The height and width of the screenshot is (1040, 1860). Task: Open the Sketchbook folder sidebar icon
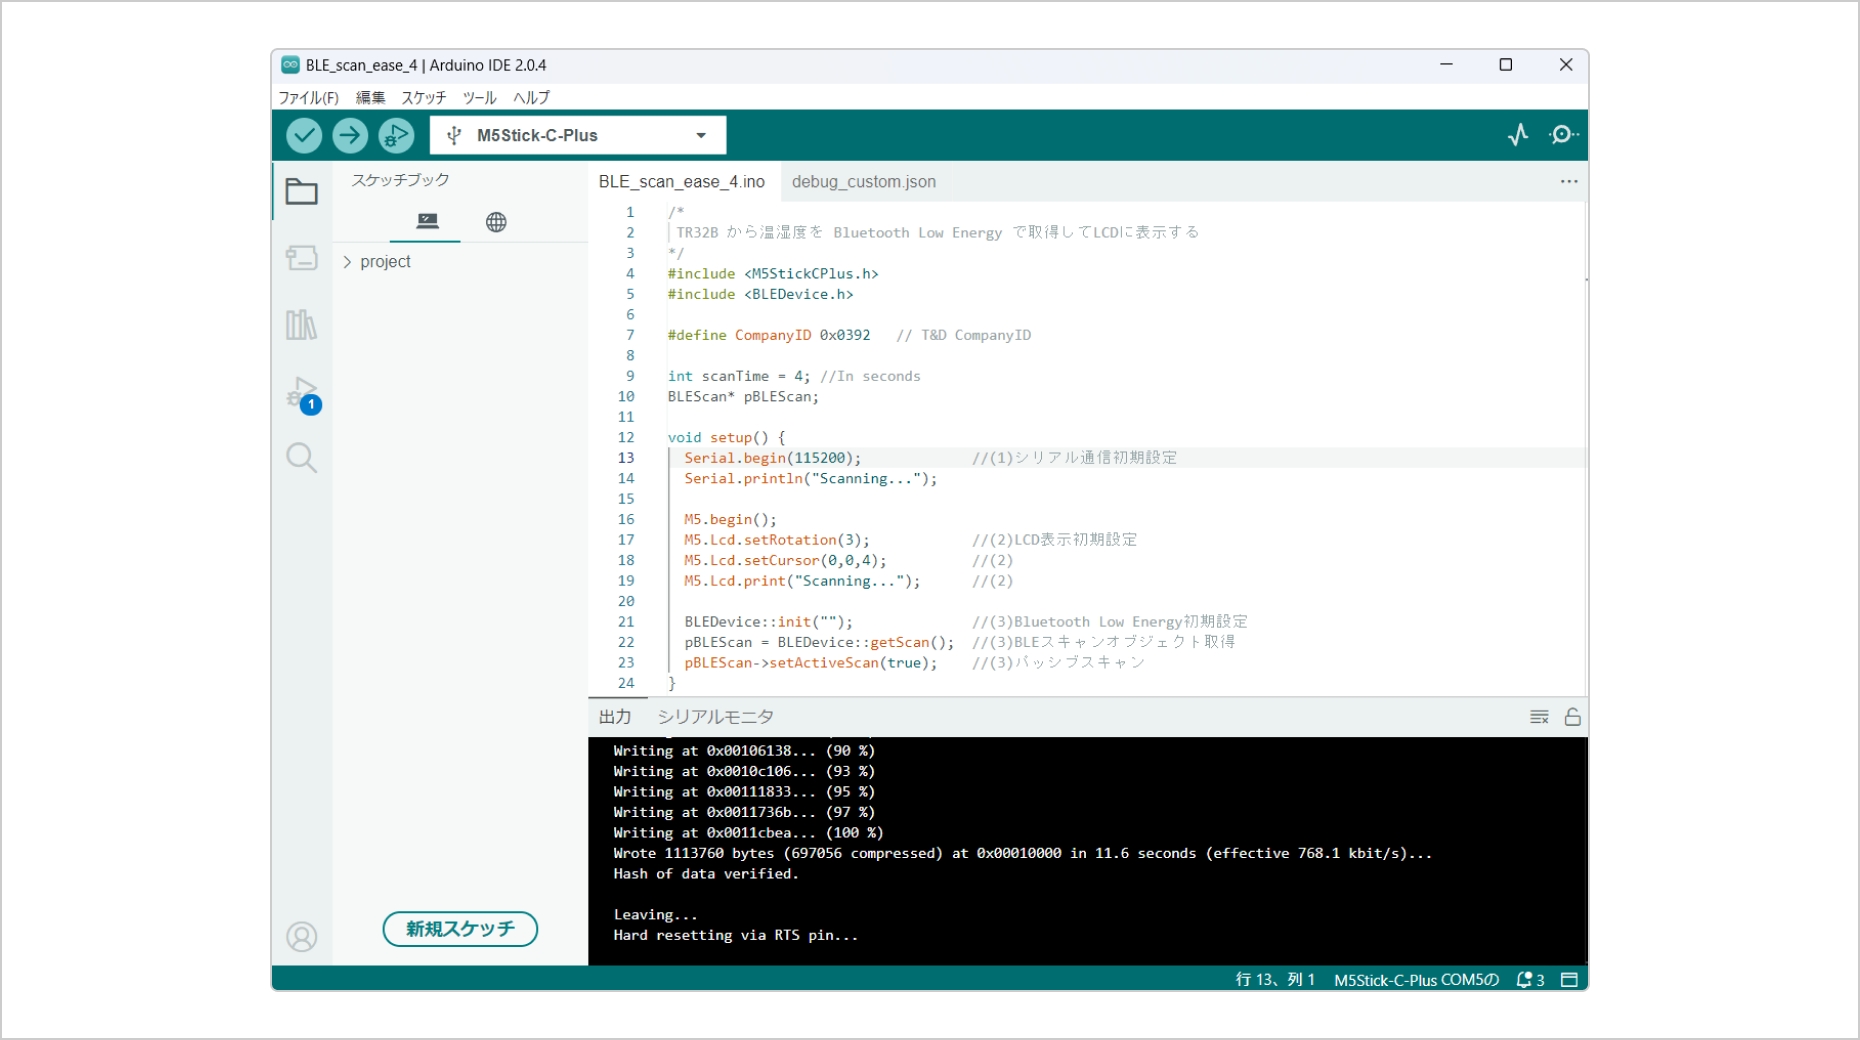(301, 191)
